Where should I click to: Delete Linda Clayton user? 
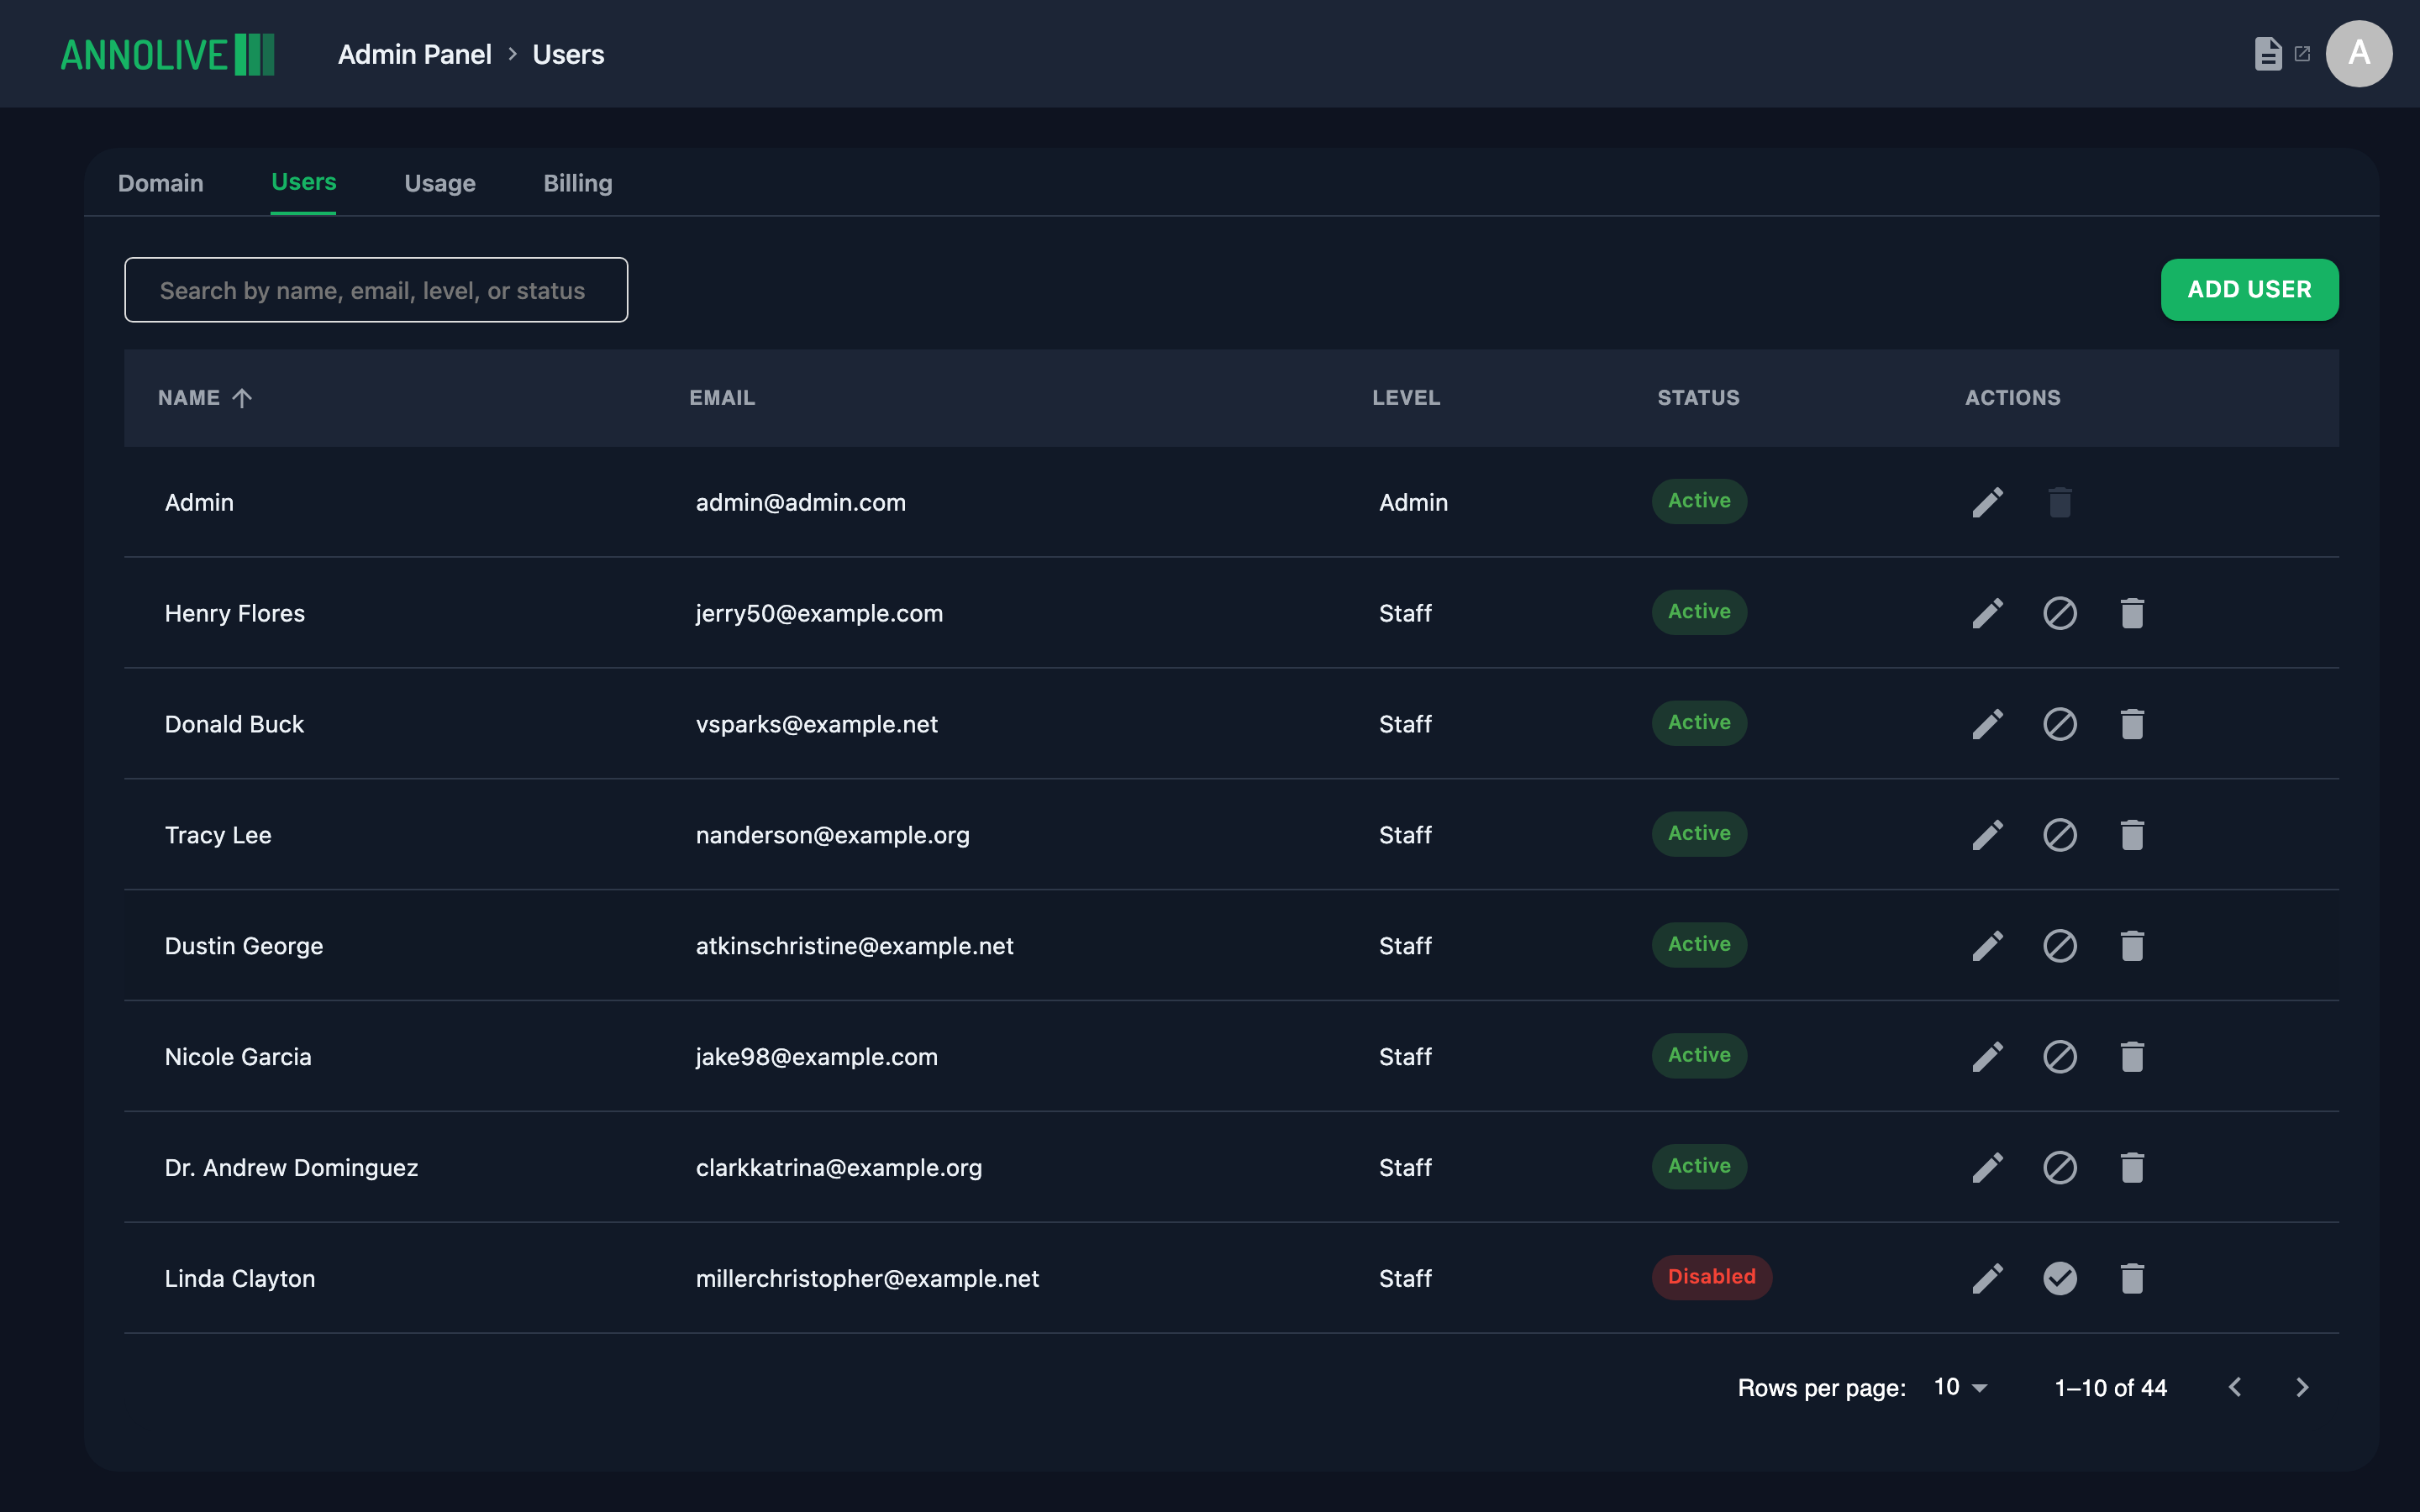point(2131,1279)
